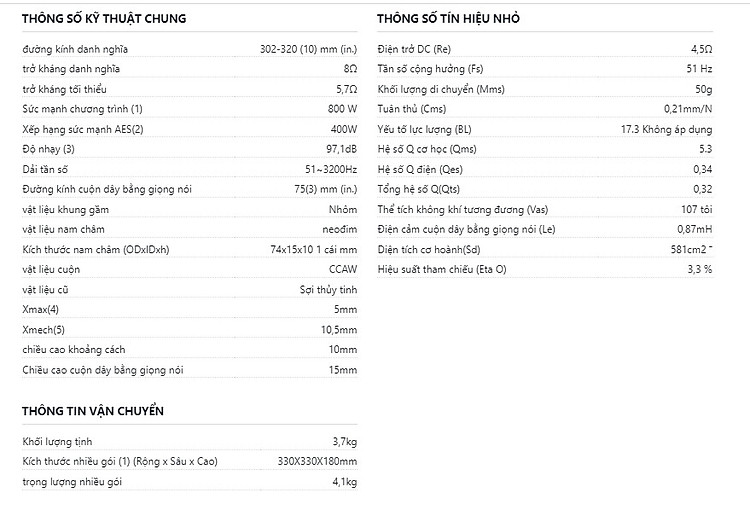Select the Dải tần số row label
This screenshot has width=750, height=520.
tap(45, 170)
